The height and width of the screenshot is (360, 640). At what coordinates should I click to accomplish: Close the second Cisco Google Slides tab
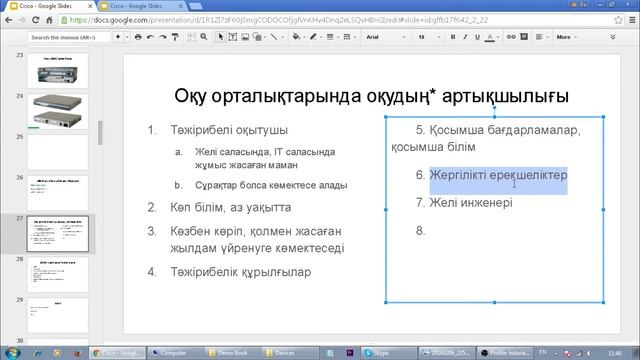pos(181,6)
